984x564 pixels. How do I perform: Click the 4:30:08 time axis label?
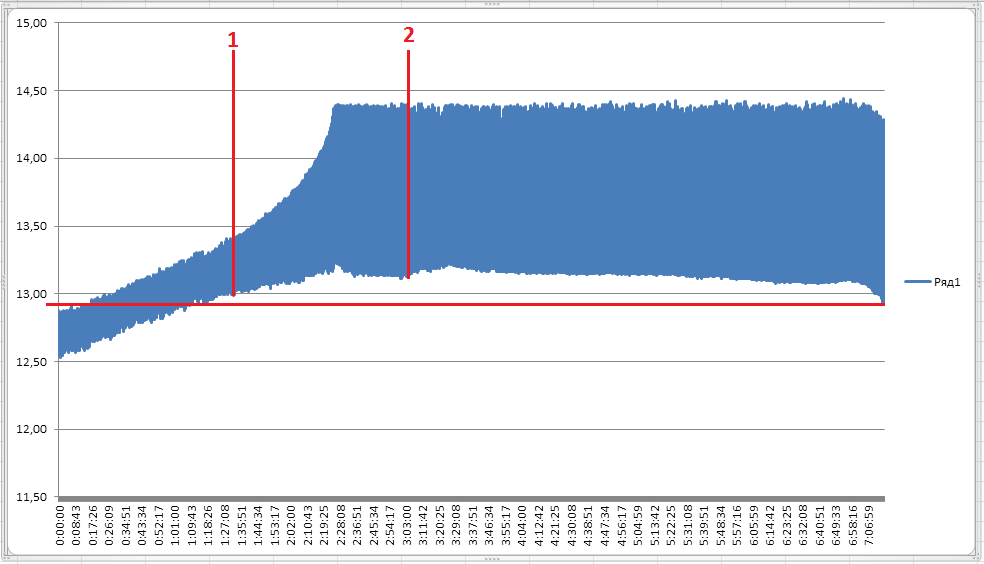coord(571,525)
